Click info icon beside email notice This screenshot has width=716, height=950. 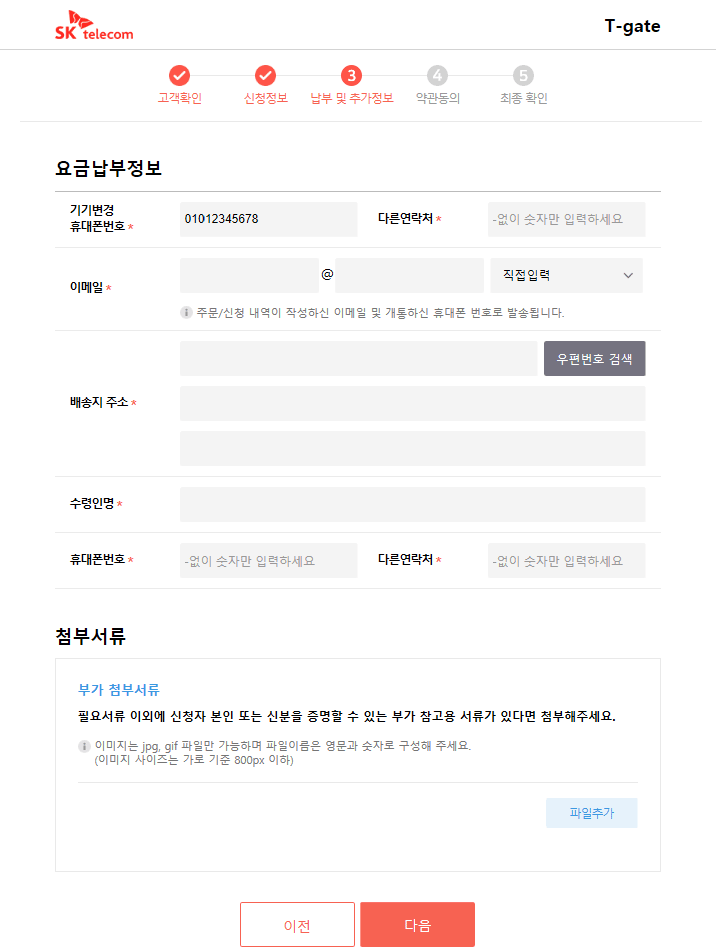(x=186, y=312)
